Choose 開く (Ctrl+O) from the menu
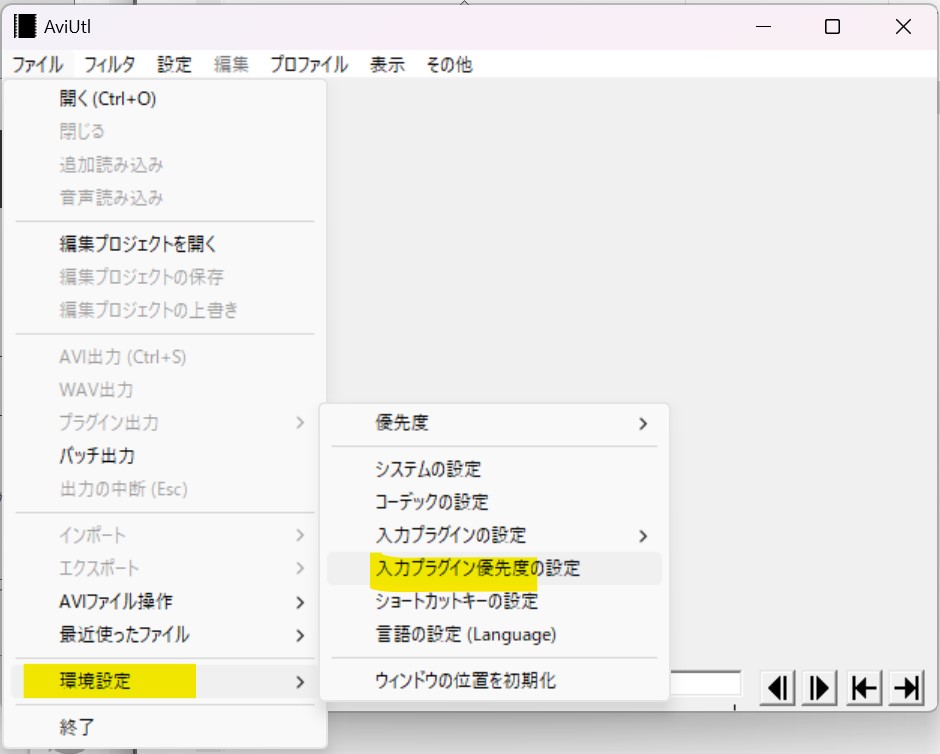940x754 pixels. coord(165,98)
